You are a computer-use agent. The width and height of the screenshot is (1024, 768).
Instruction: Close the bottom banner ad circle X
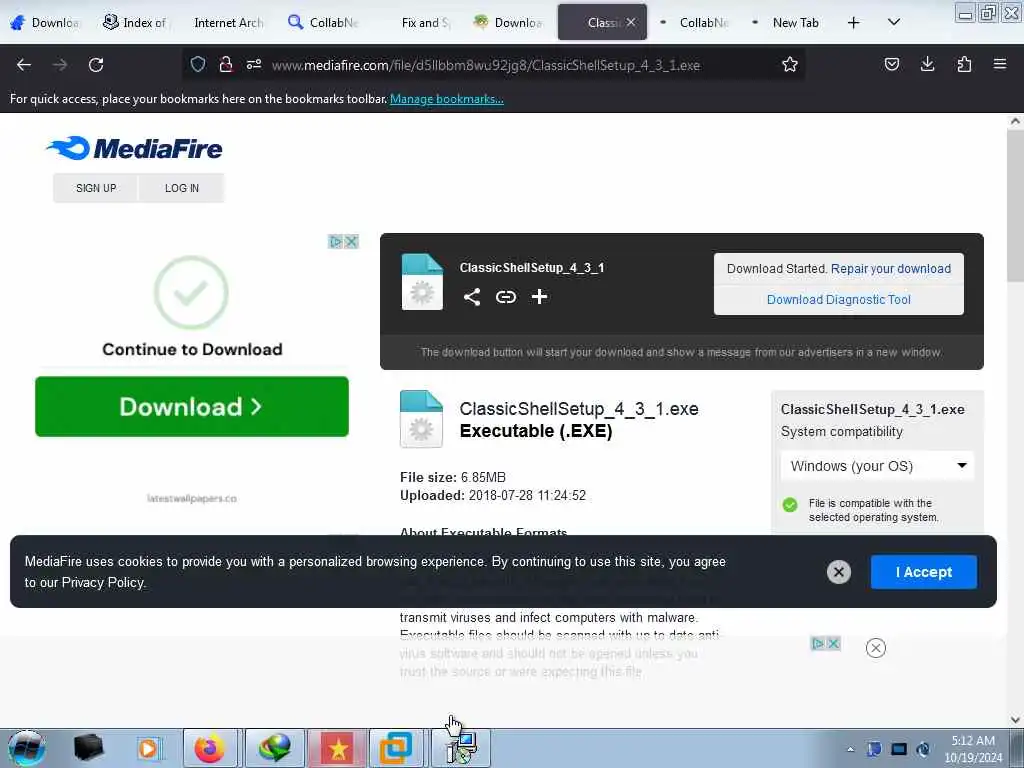tap(876, 648)
